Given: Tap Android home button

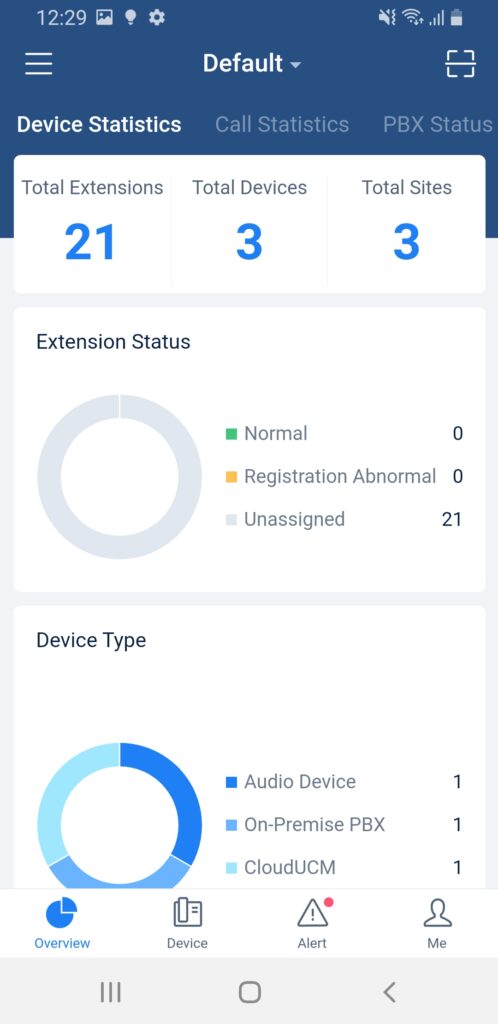Looking at the screenshot, I should (x=249, y=992).
